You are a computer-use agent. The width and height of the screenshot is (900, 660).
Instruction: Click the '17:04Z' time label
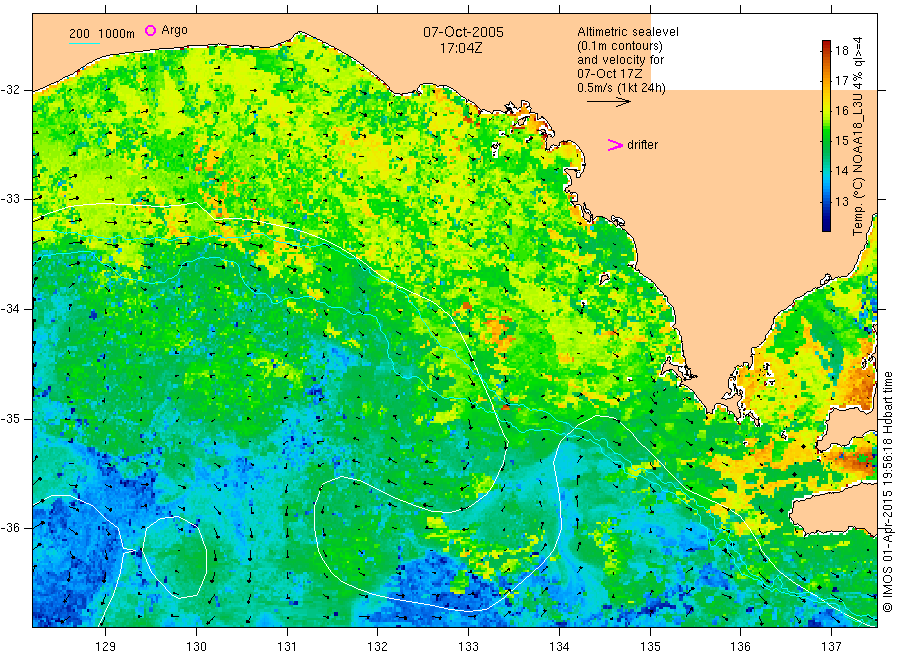point(461,48)
